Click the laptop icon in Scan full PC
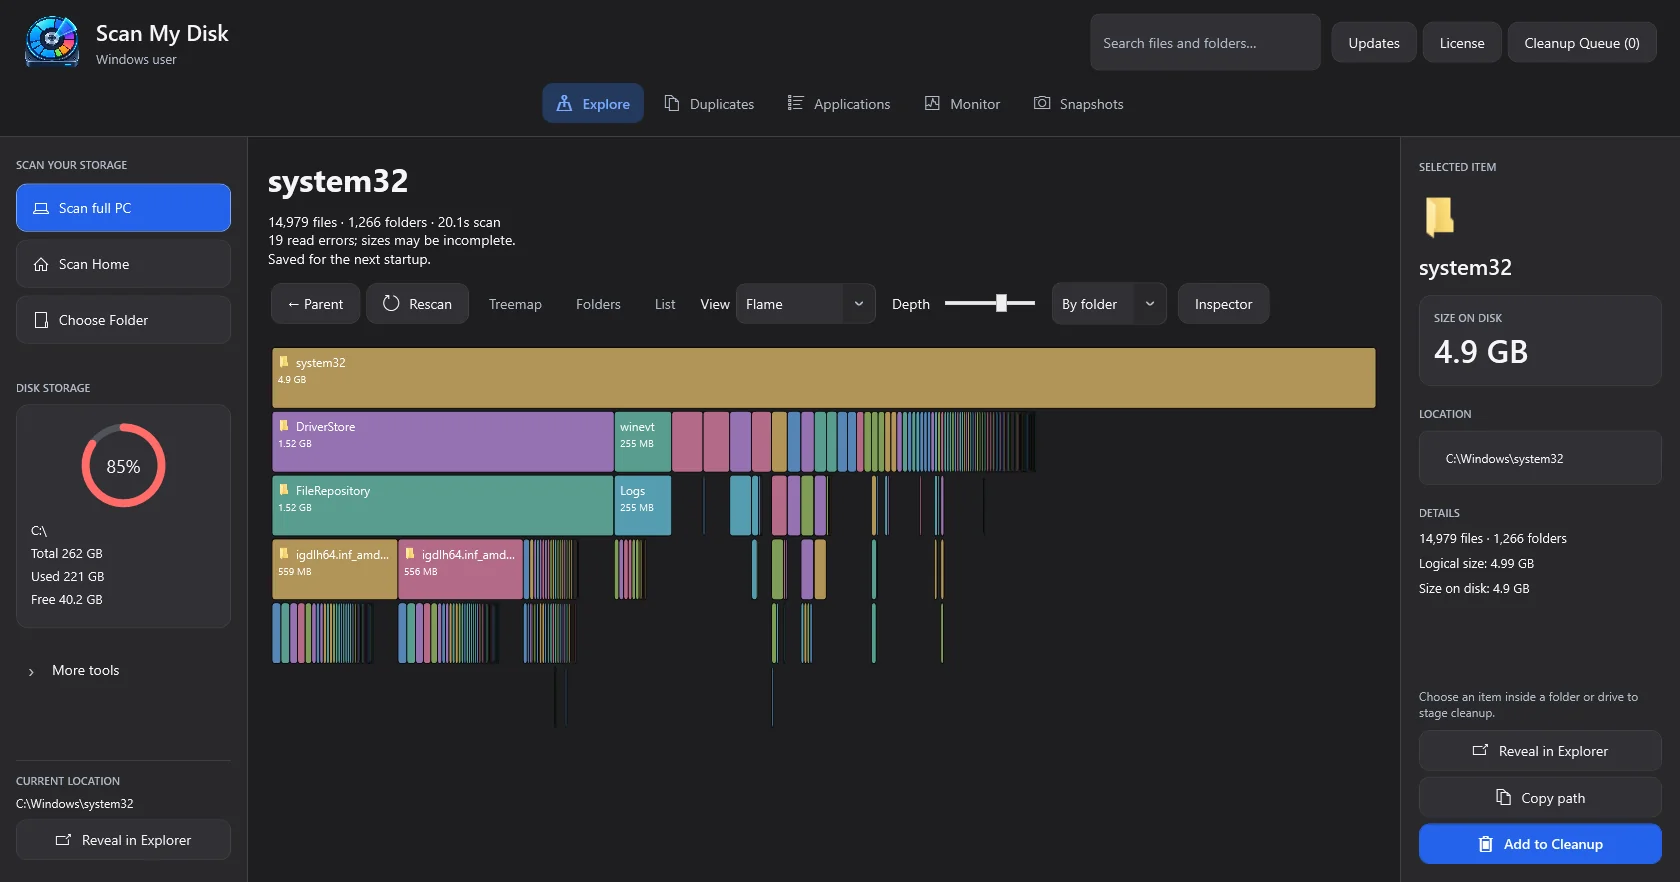 41,208
